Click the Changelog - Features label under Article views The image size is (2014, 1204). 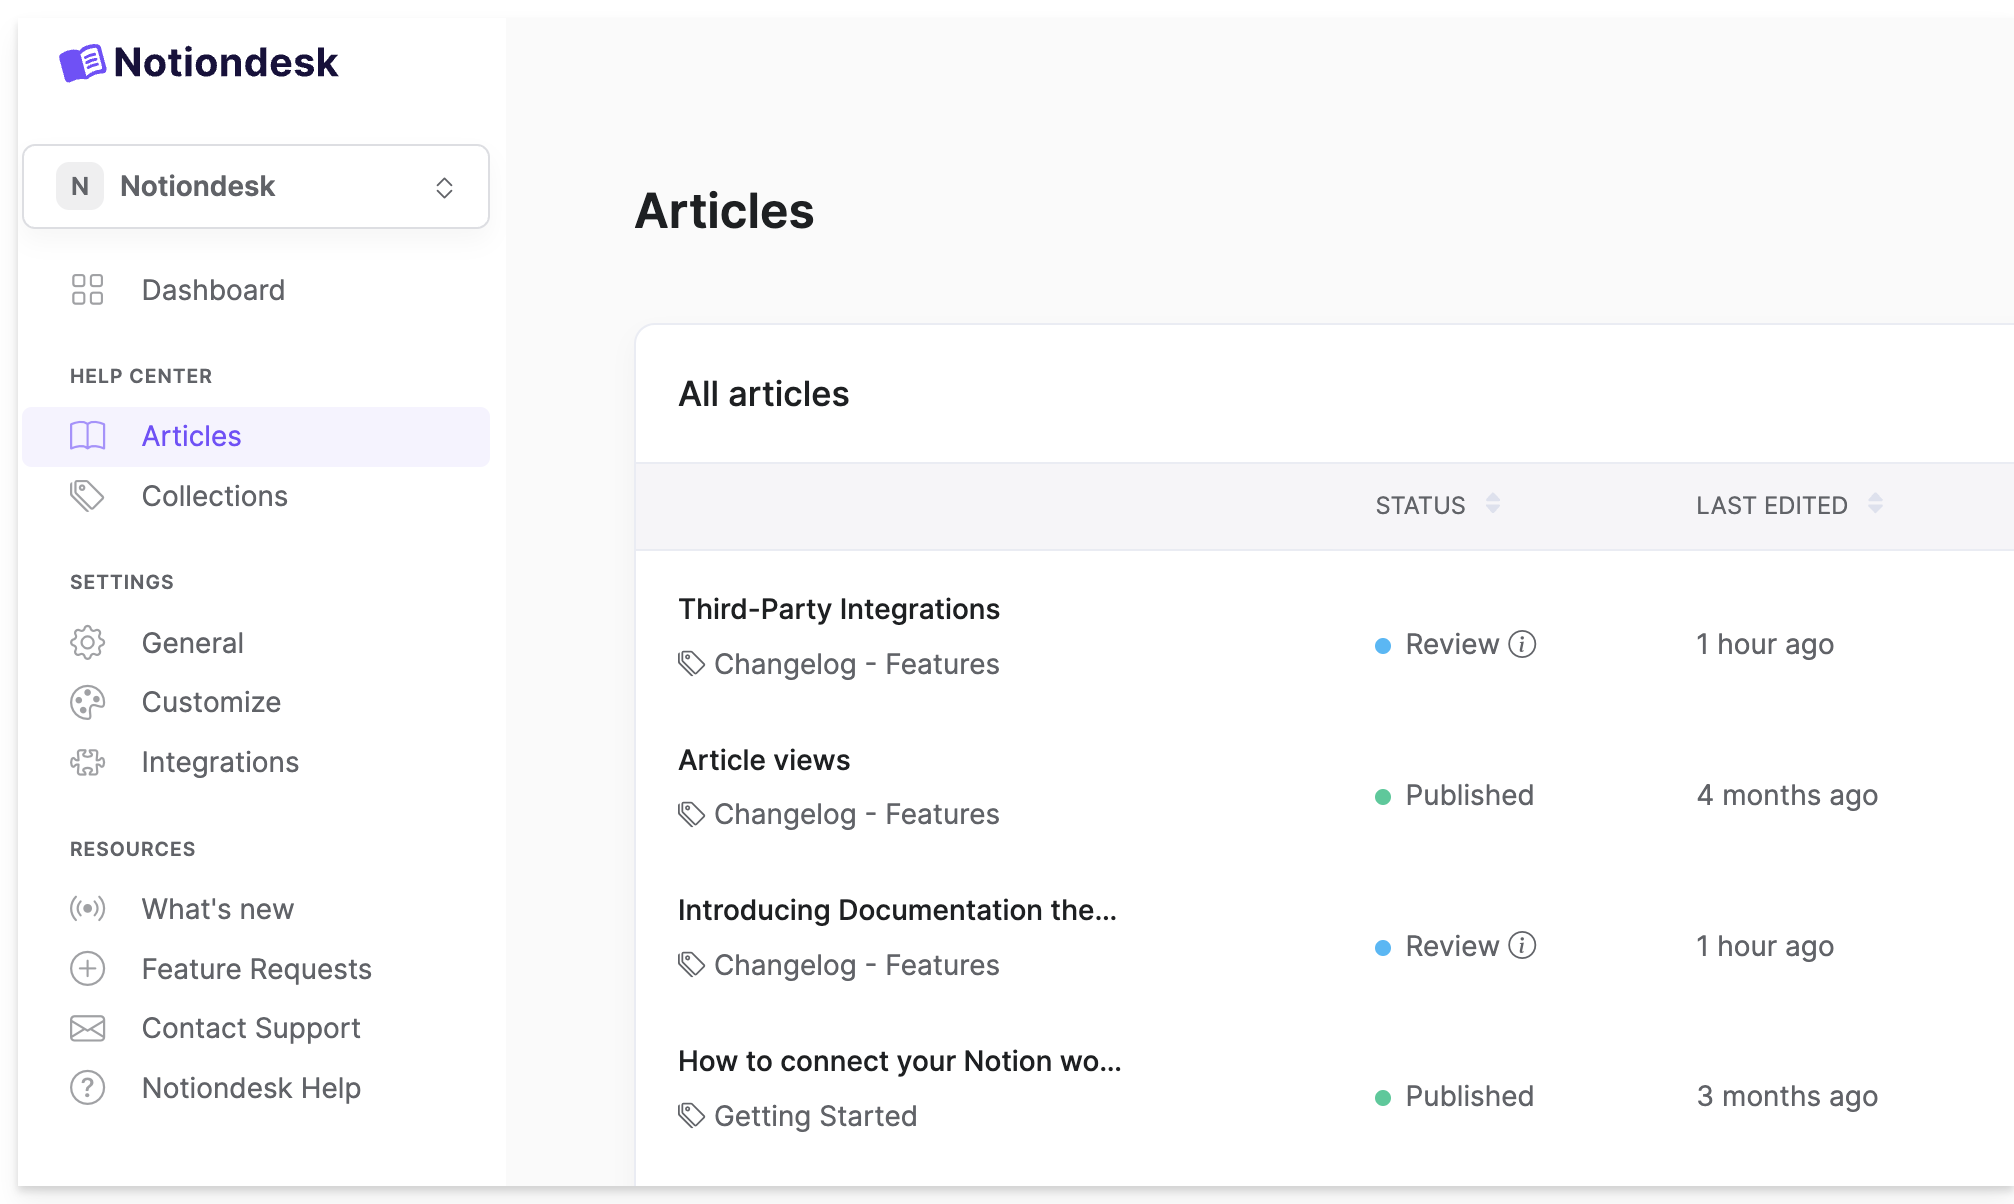coord(856,814)
